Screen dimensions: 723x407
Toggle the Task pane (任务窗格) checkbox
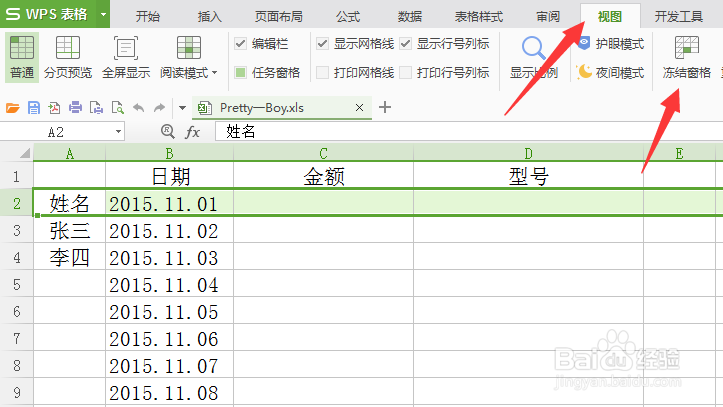pyautogui.click(x=240, y=72)
